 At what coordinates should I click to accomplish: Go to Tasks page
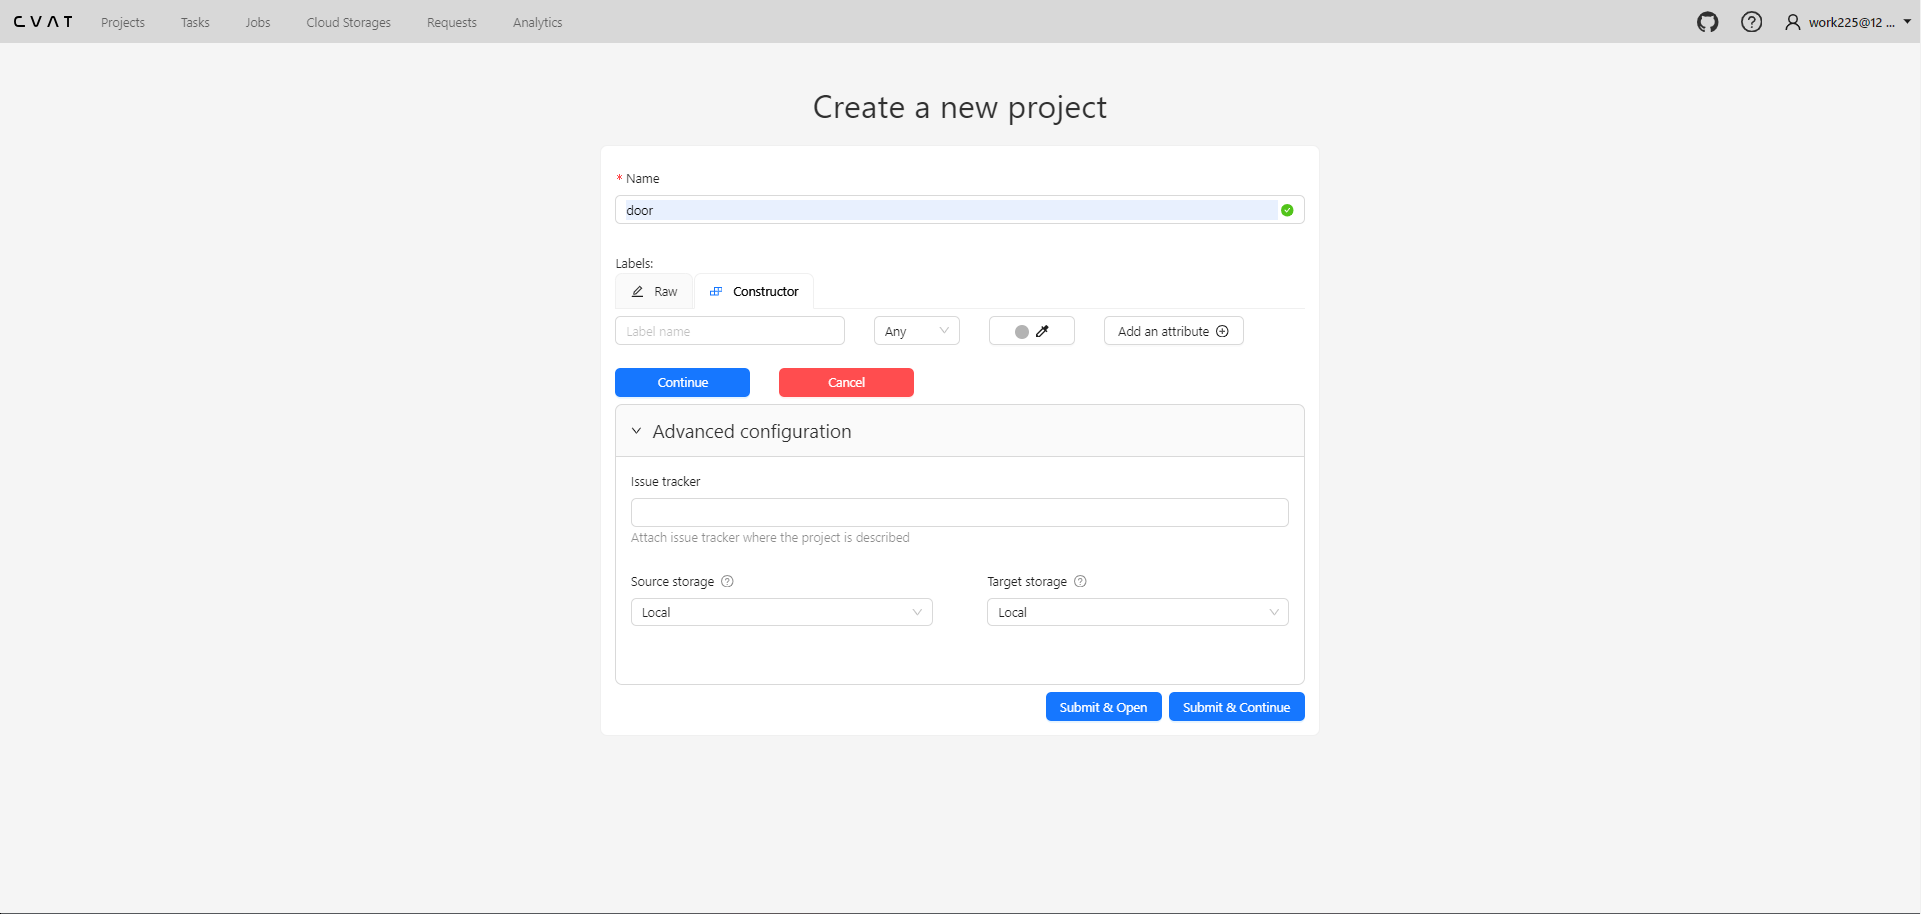[x=195, y=22]
